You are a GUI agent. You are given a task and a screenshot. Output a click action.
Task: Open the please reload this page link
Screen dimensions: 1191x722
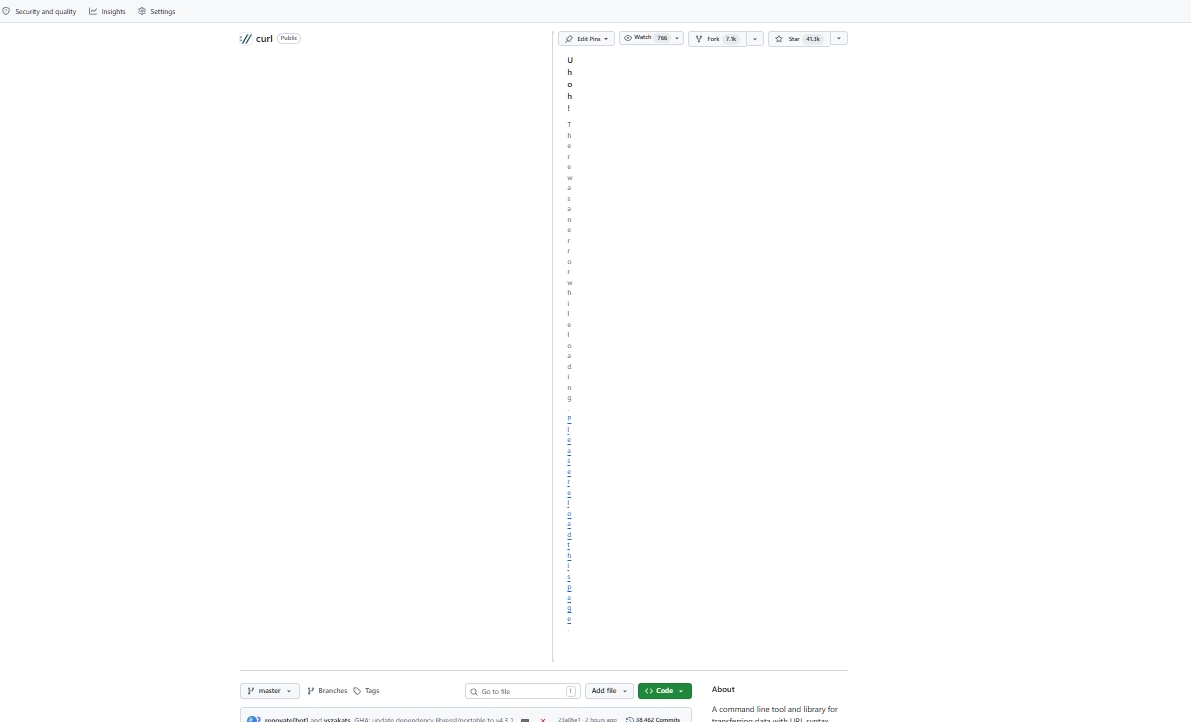[x=568, y=520]
